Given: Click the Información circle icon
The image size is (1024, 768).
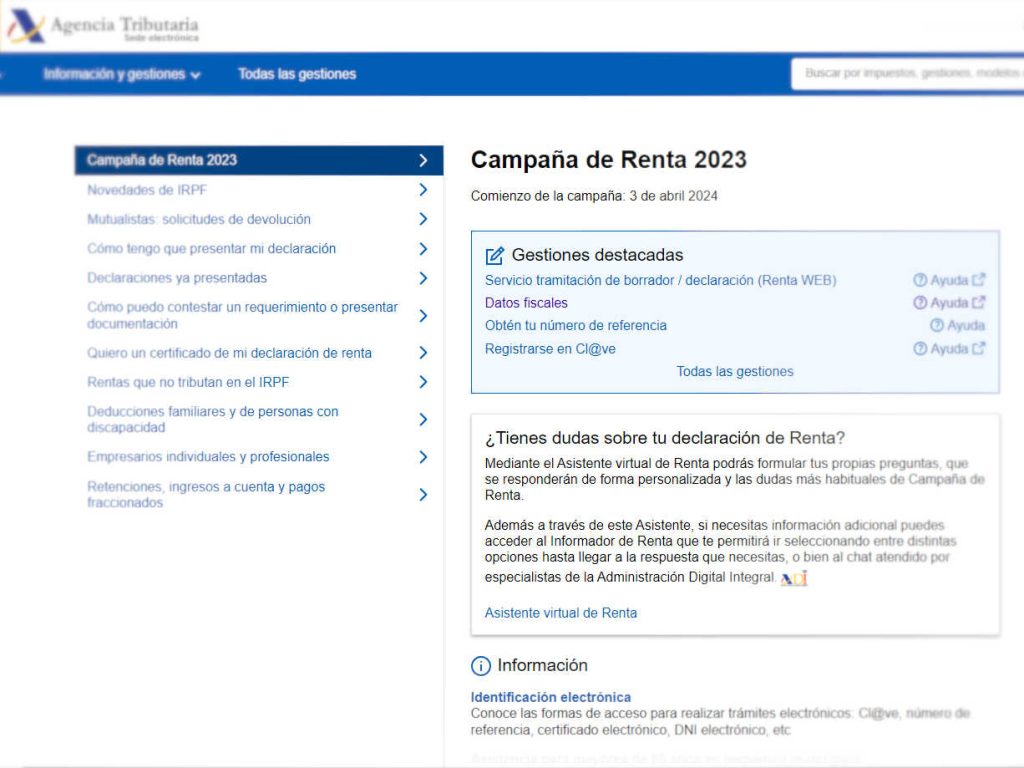Looking at the screenshot, I should click(481, 666).
